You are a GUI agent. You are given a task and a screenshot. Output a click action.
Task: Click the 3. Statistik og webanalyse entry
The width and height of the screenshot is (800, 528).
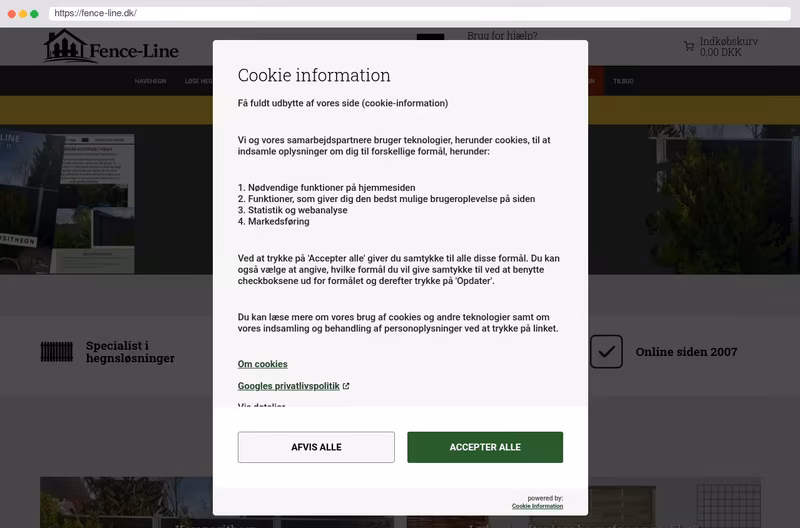tap(292, 210)
